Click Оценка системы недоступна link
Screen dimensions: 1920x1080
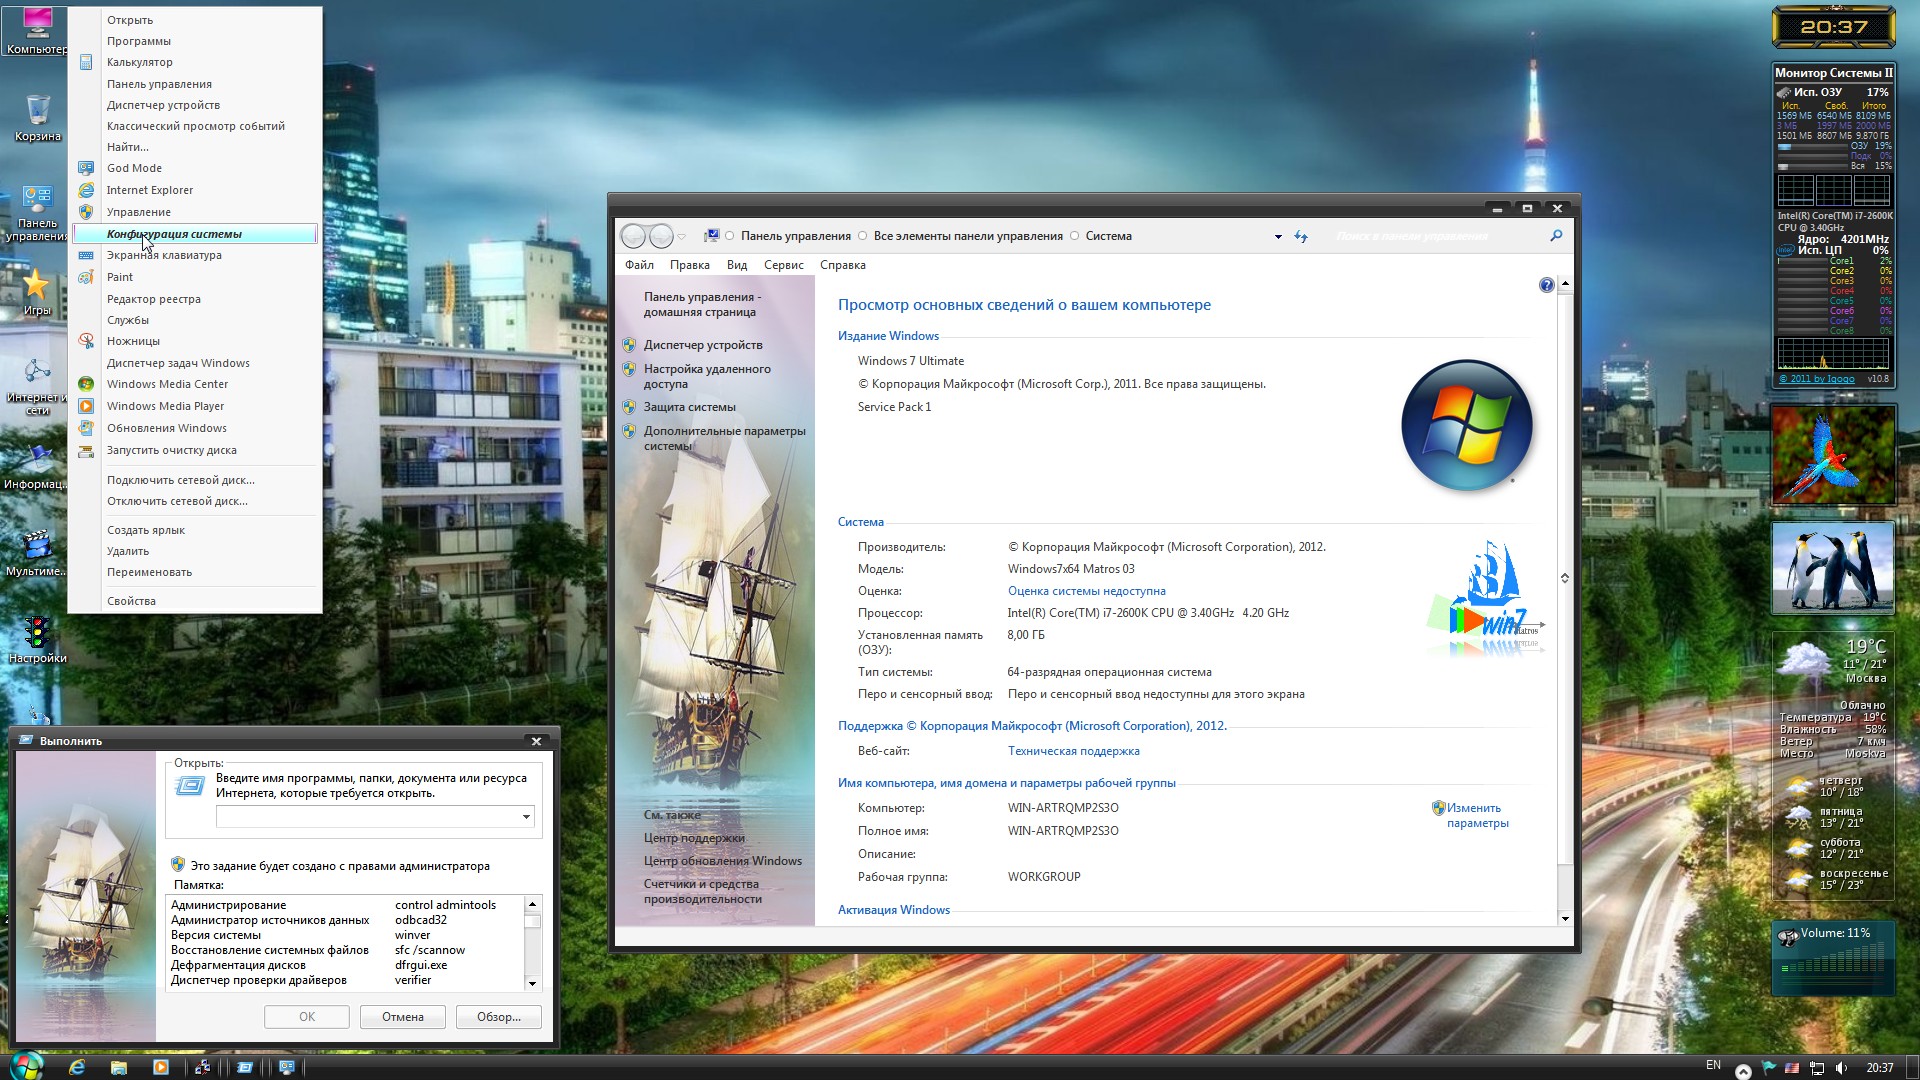(1087, 591)
